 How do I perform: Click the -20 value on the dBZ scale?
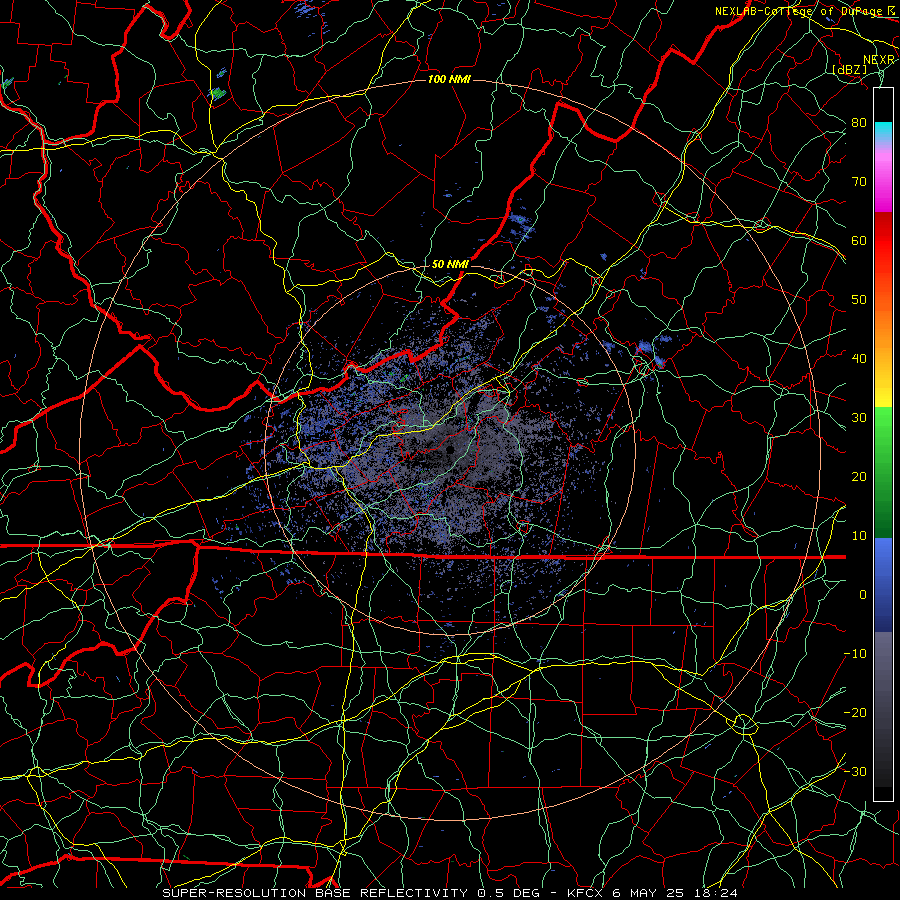pyautogui.click(x=855, y=713)
